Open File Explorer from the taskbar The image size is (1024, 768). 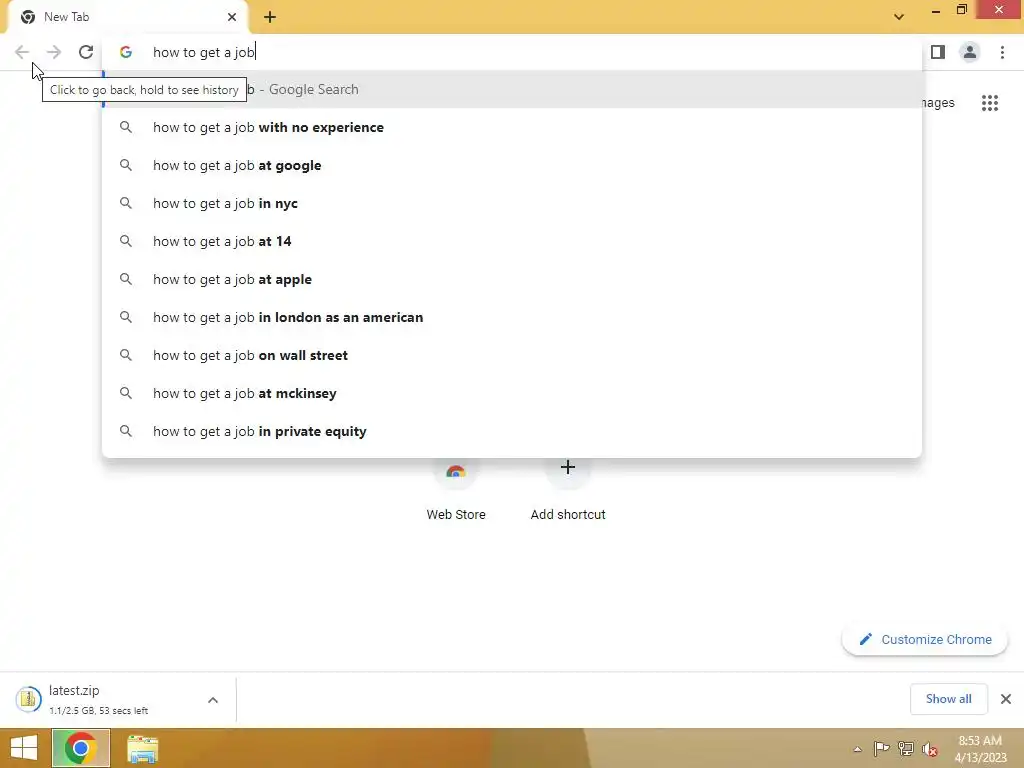tap(142, 748)
